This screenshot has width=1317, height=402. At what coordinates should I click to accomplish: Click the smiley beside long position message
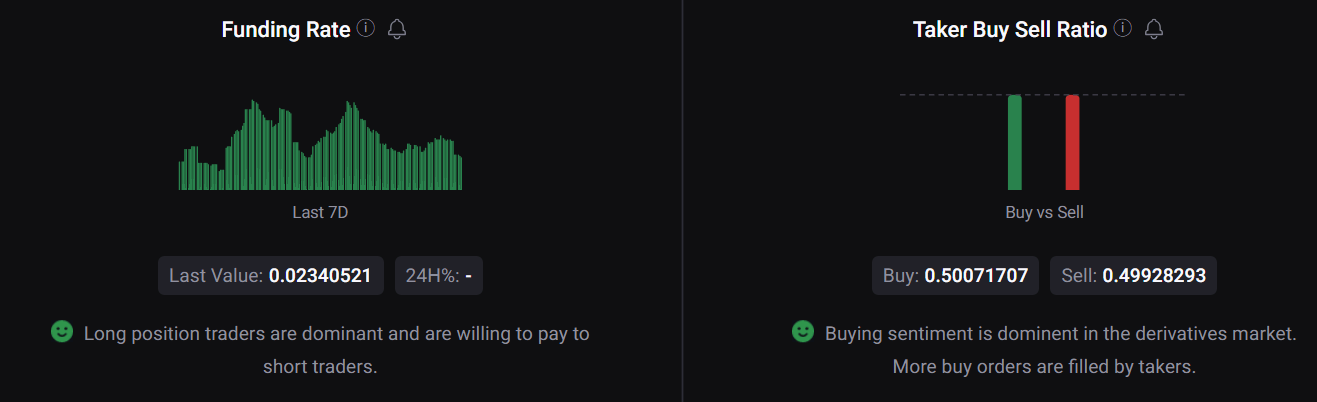(62, 331)
